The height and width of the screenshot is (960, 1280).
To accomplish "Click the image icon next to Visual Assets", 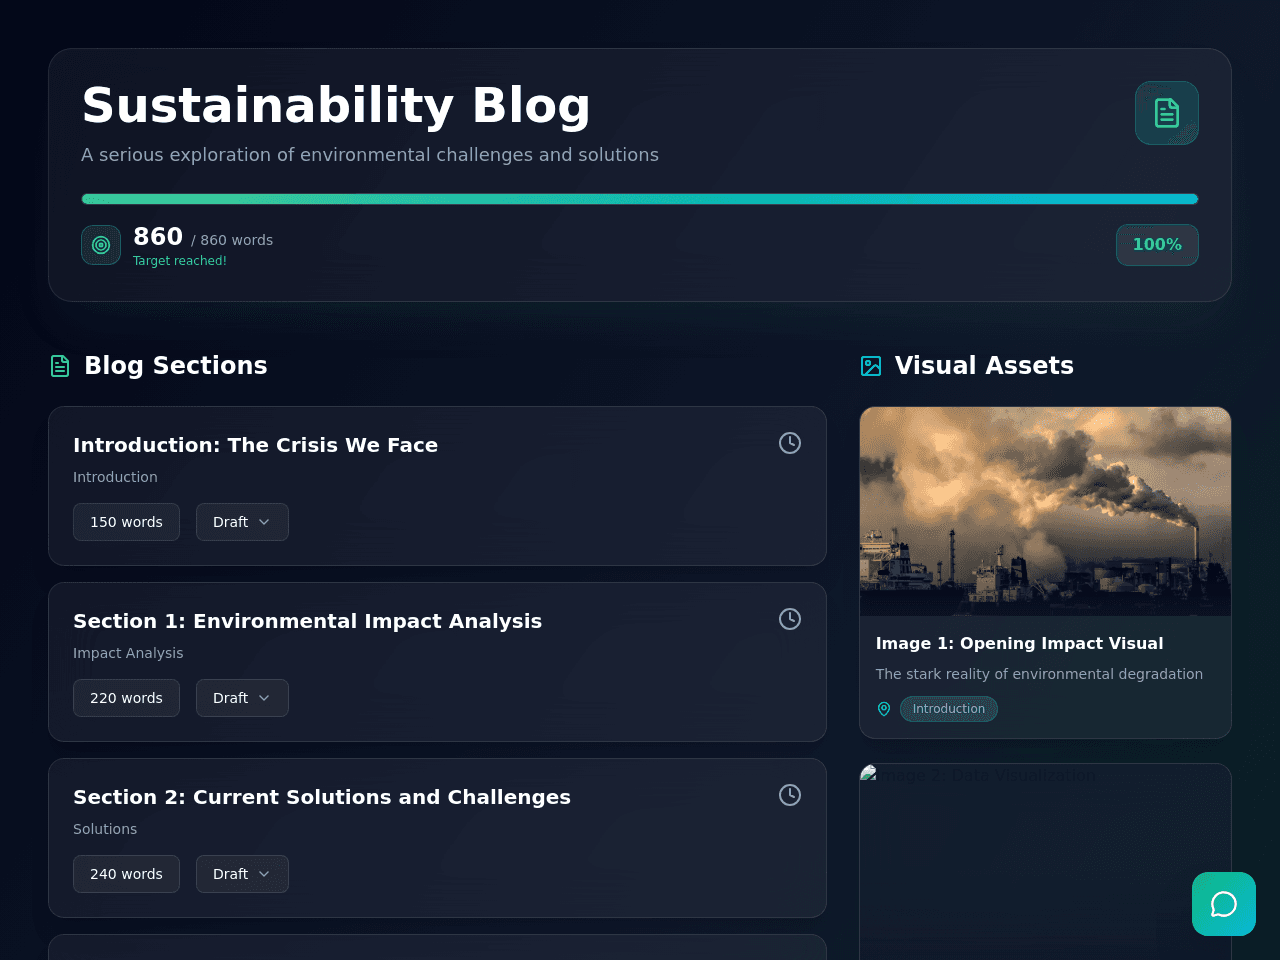I will (871, 366).
